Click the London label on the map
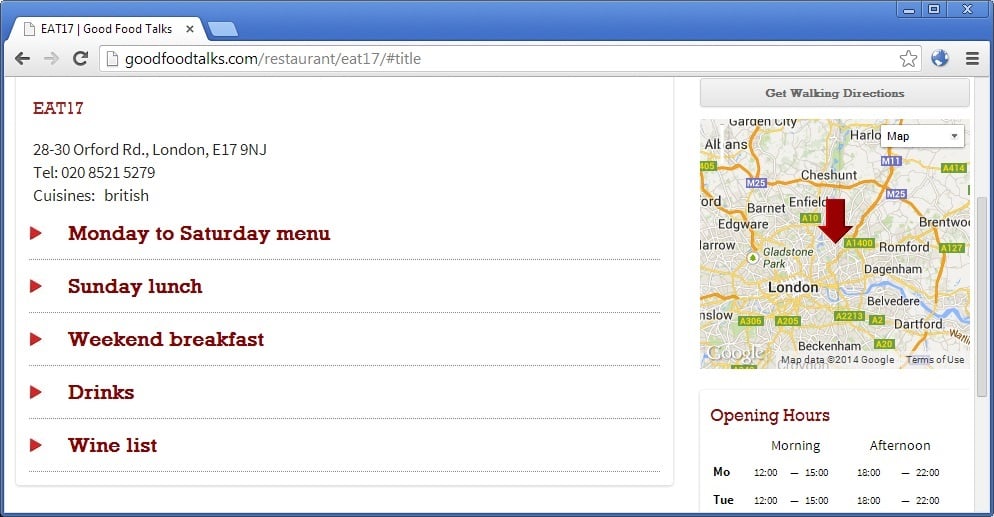The width and height of the screenshot is (994, 517). coord(793,288)
